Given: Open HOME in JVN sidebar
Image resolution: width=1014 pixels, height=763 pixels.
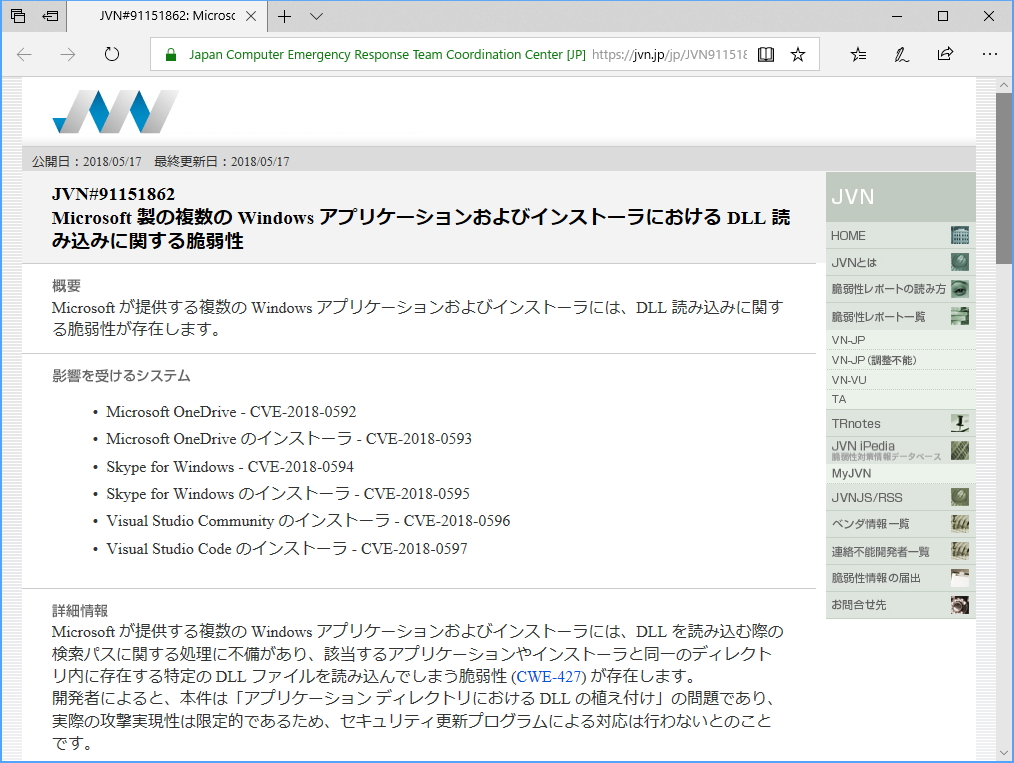Looking at the screenshot, I should pos(900,235).
